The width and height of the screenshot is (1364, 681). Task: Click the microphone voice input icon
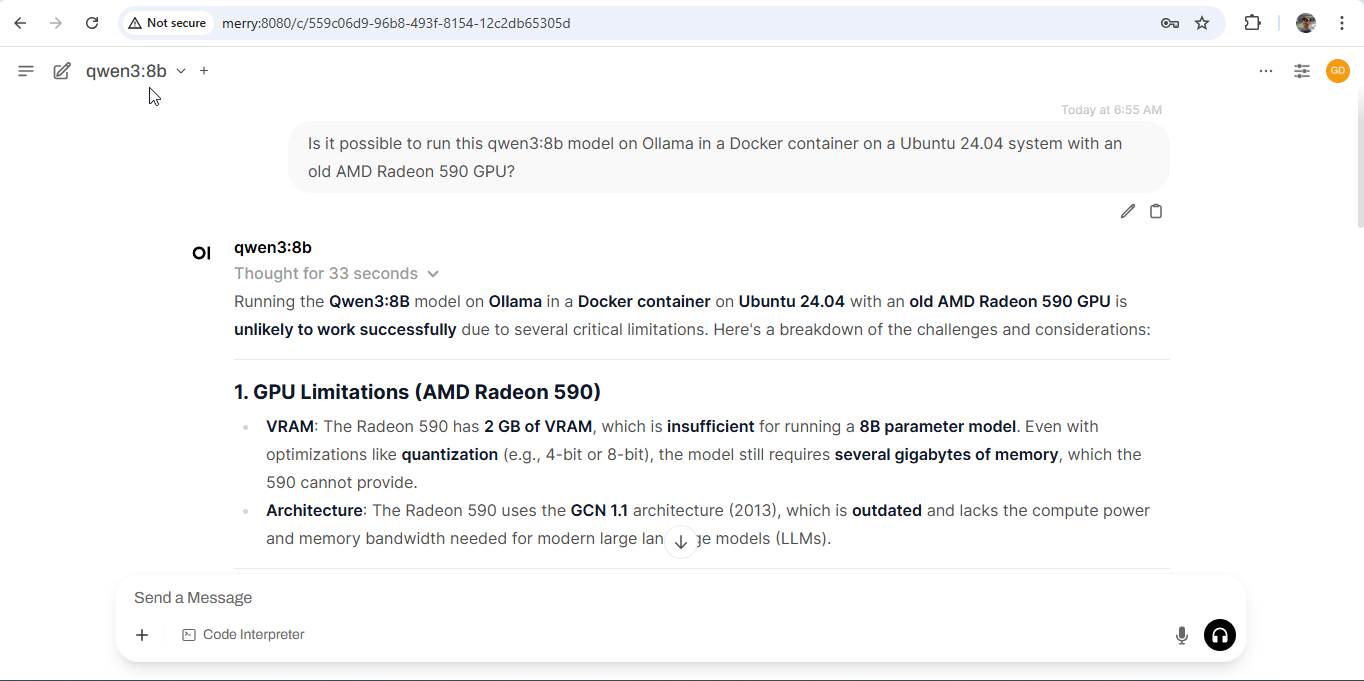[1182, 635]
